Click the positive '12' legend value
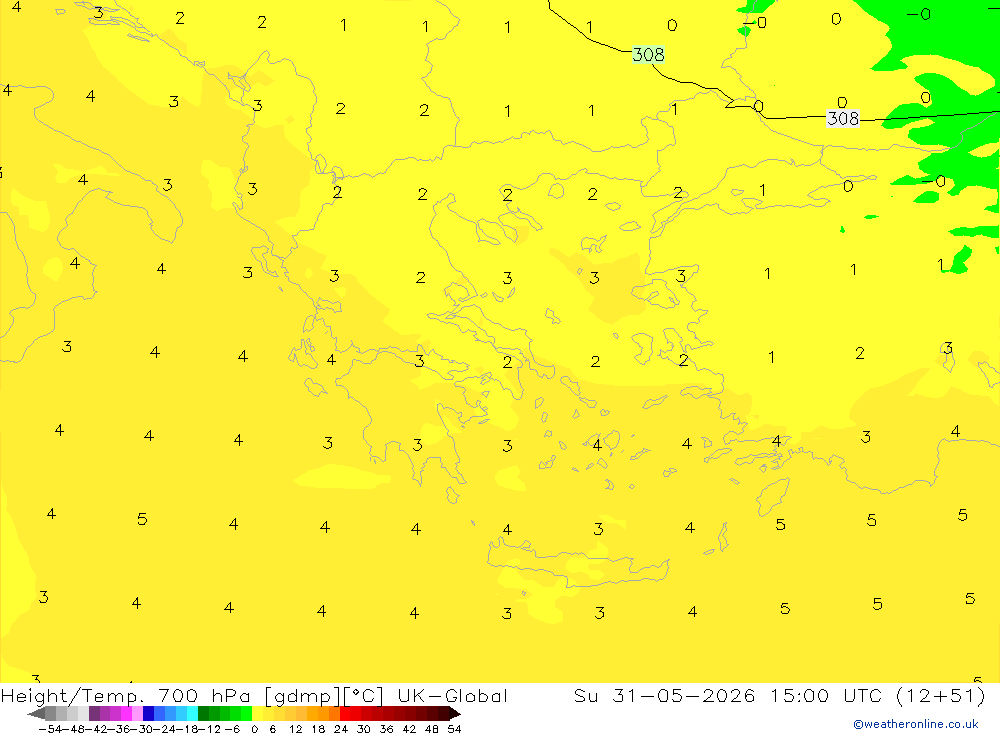Image resolution: width=1000 pixels, height=733 pixels. [295, 729]
